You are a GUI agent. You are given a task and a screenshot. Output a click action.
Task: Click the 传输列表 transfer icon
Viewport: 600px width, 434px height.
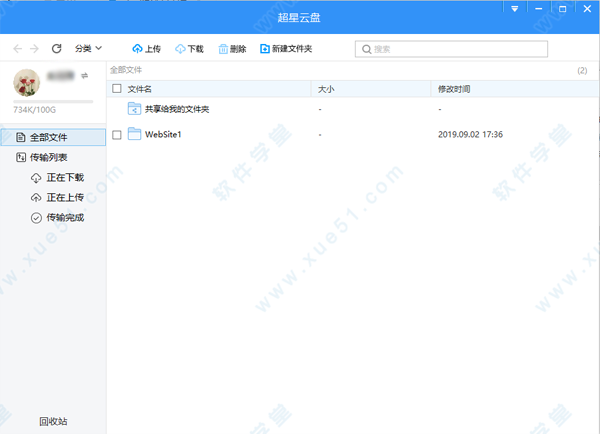21,157
